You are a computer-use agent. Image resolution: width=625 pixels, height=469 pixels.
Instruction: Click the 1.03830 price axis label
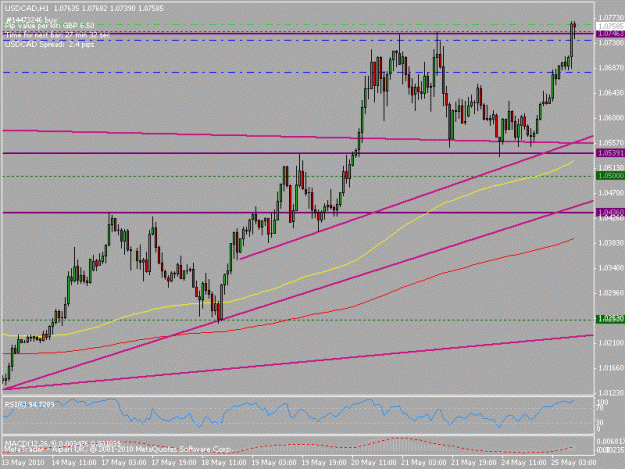[609, 243]
